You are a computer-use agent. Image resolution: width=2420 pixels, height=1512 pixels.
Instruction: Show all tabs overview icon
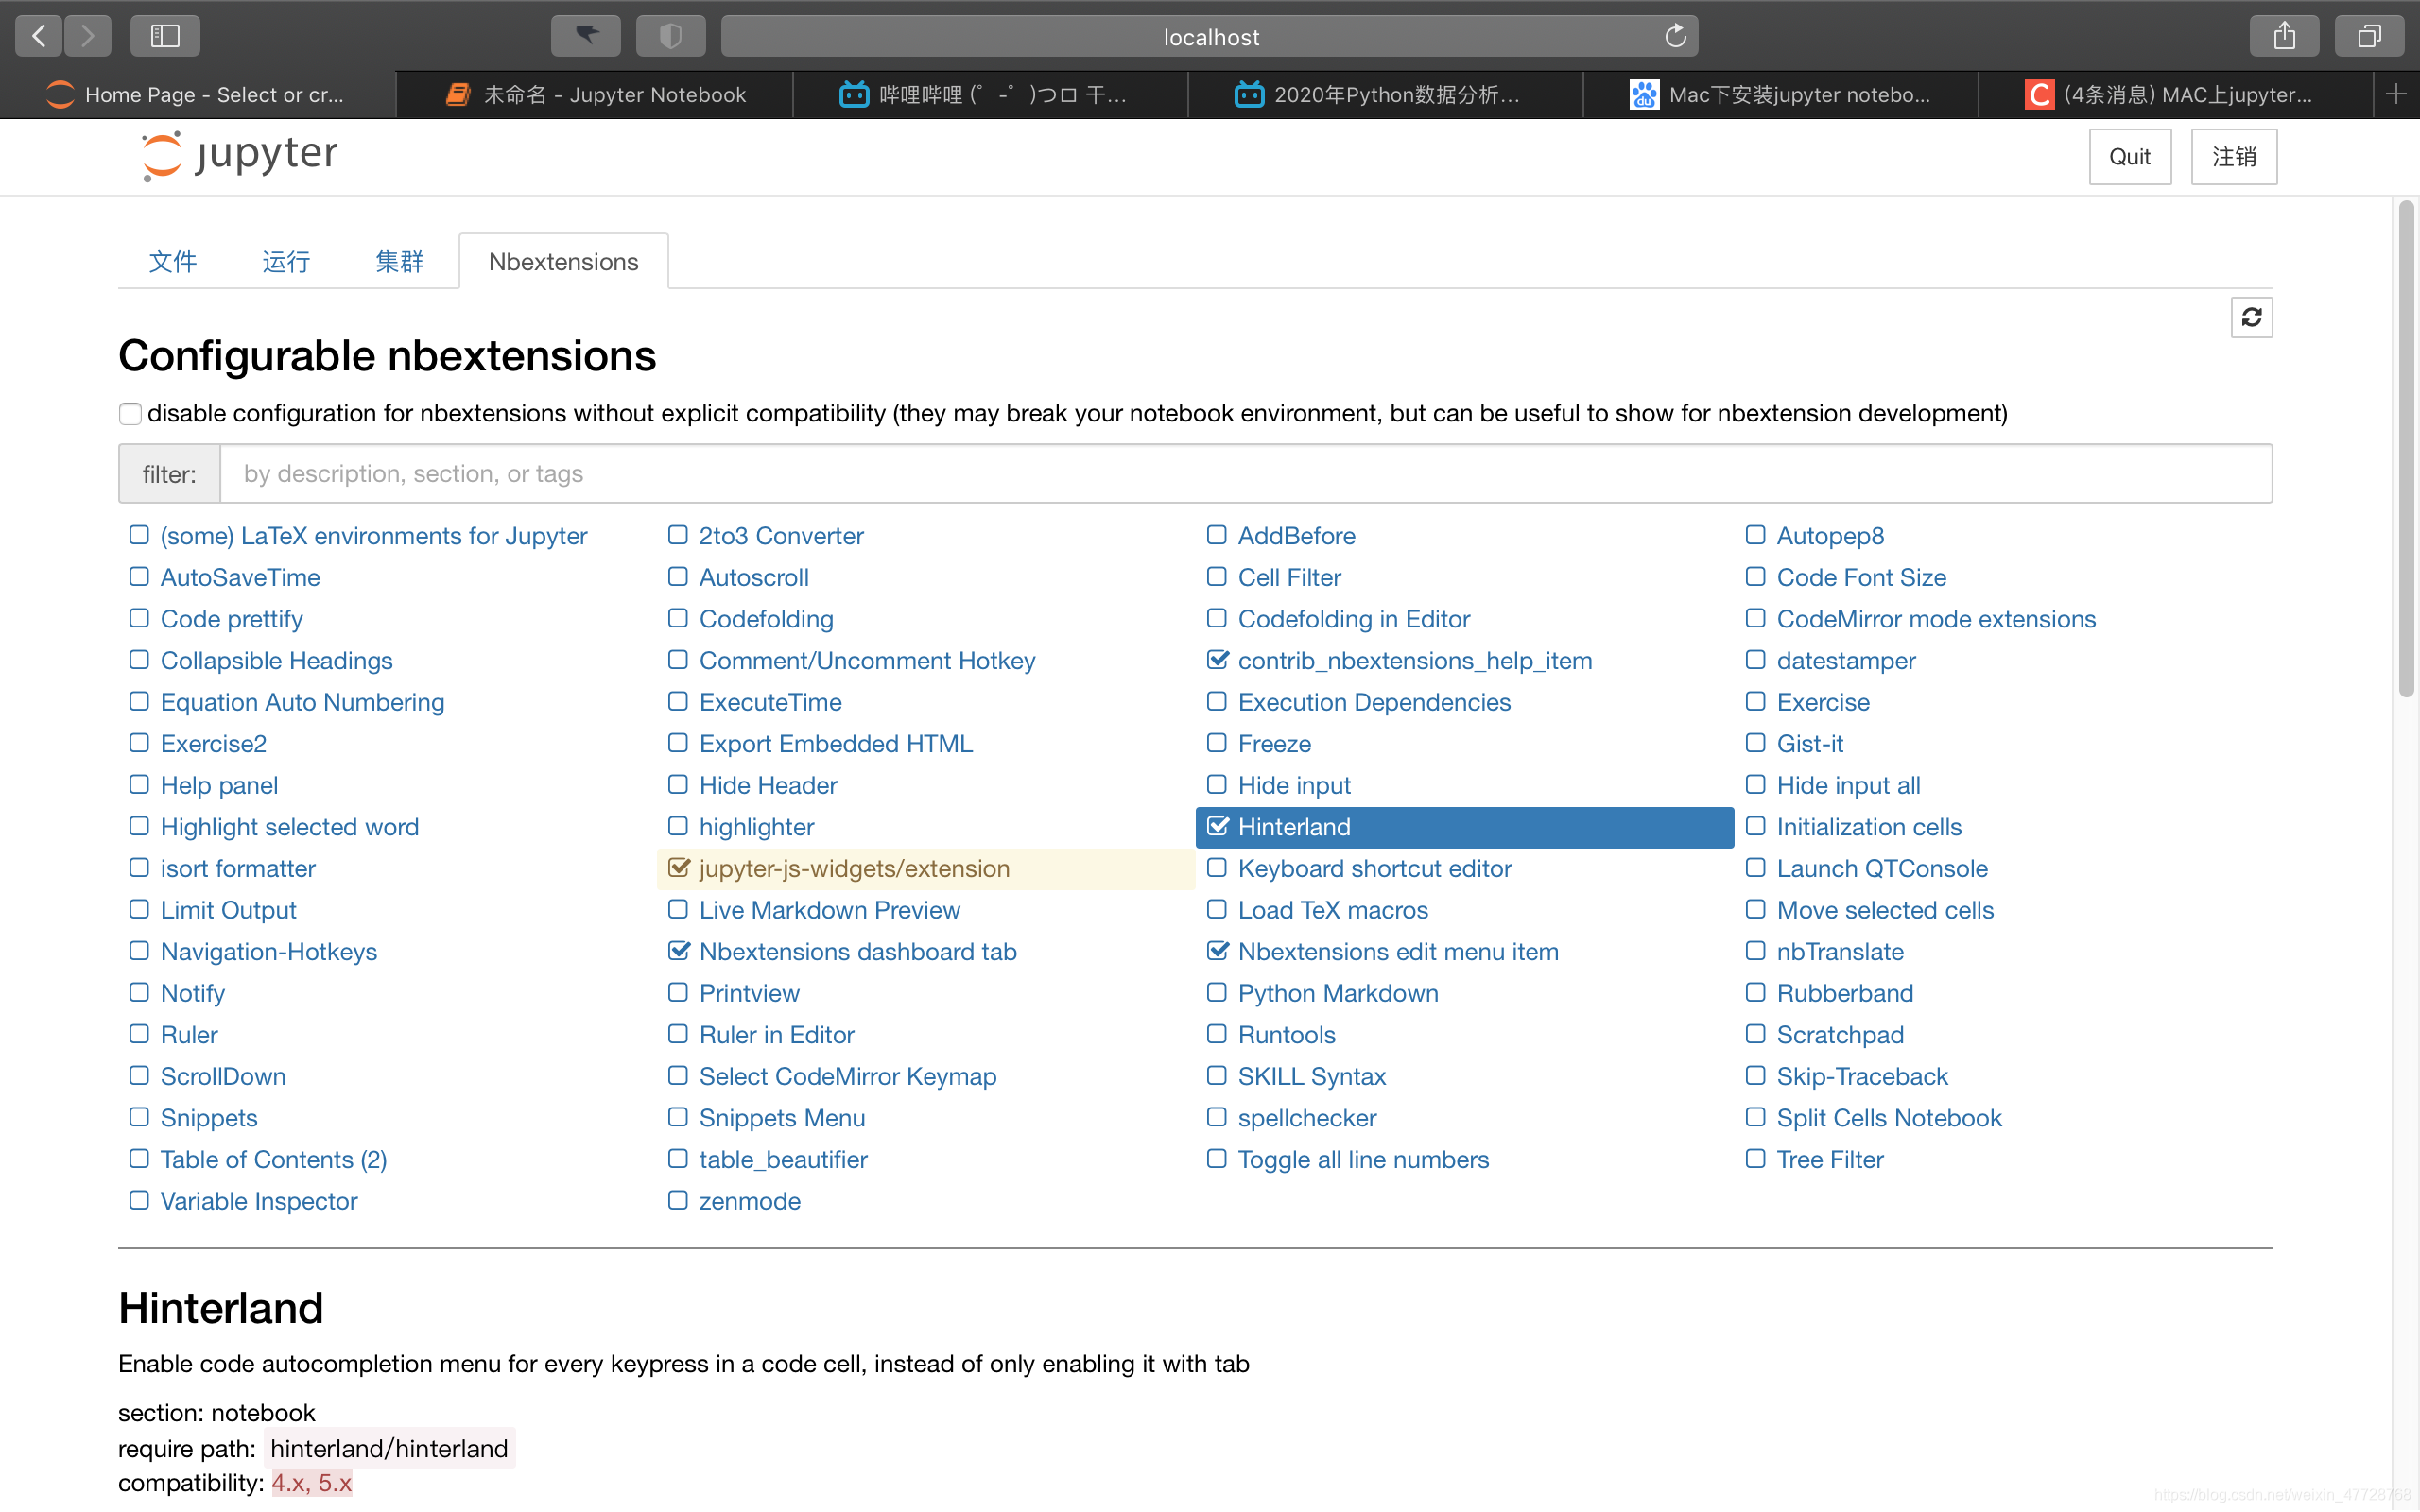coord(2369,37)
